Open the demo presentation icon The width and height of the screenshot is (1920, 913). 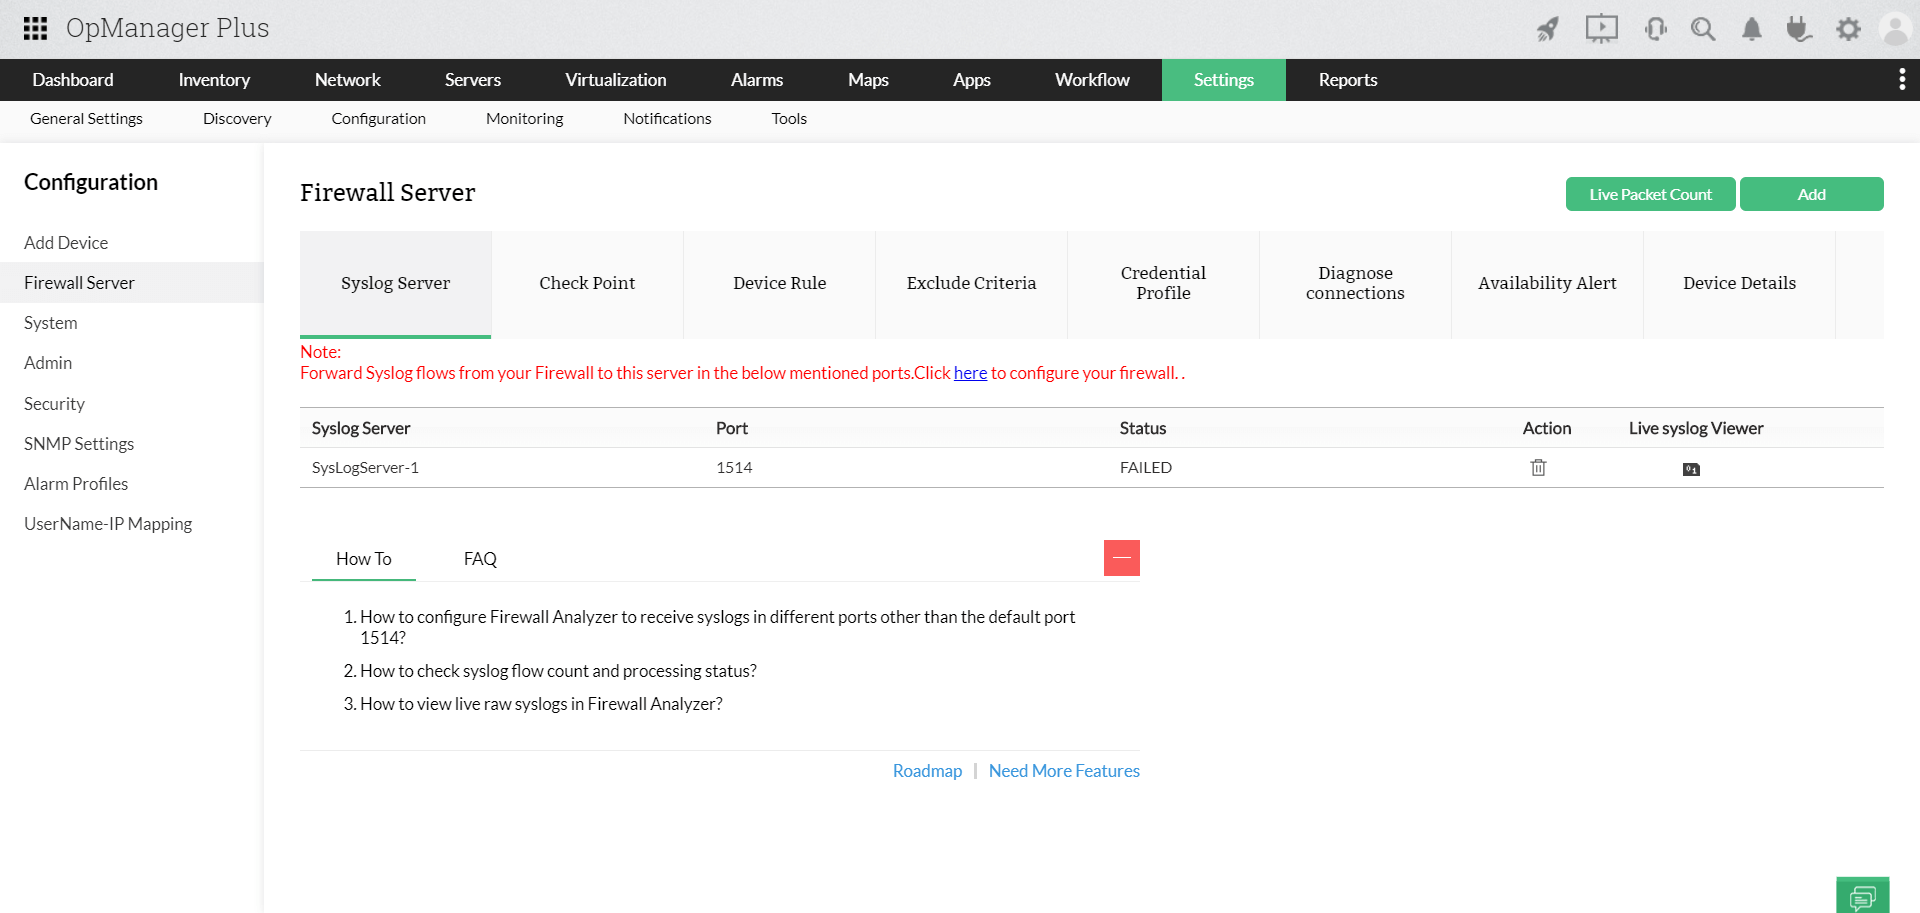(1601, 29)
